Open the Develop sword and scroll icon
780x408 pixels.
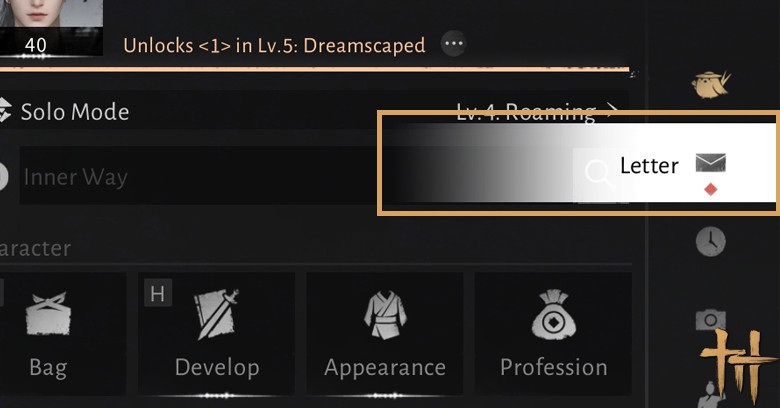click(x=216, y=314)
